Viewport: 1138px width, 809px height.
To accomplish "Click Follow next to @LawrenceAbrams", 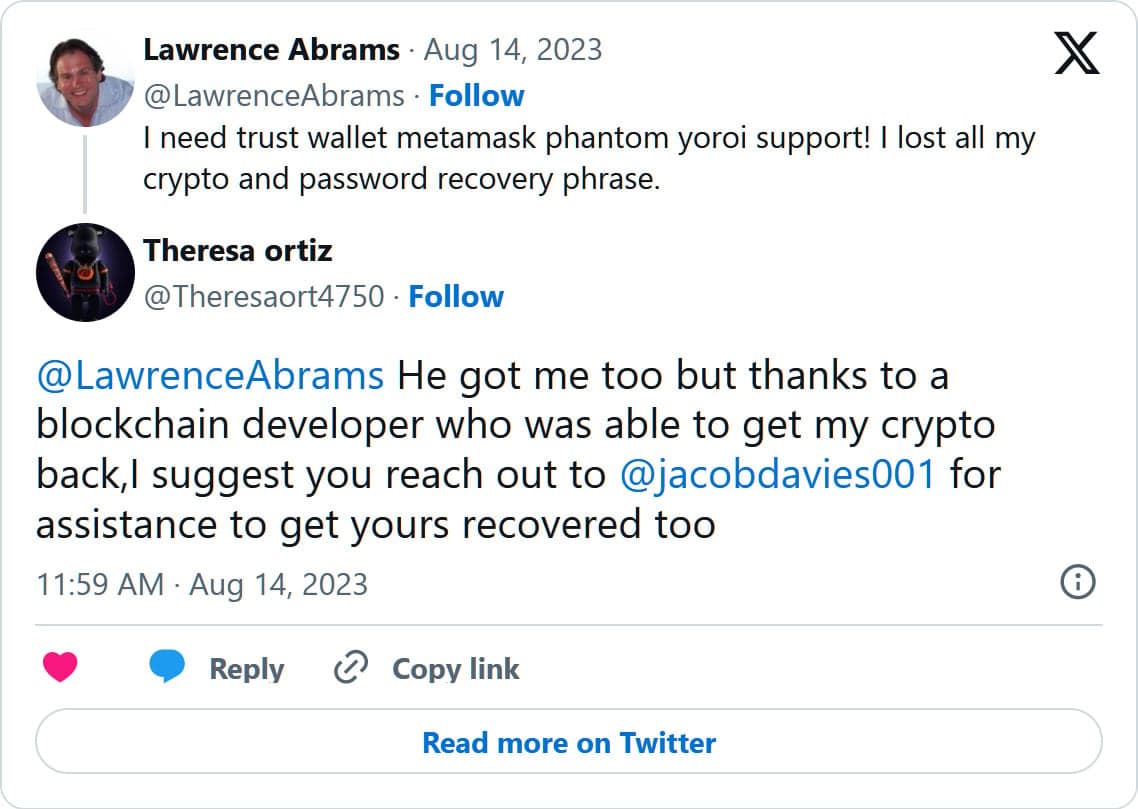I will click(x=477, y=95).
